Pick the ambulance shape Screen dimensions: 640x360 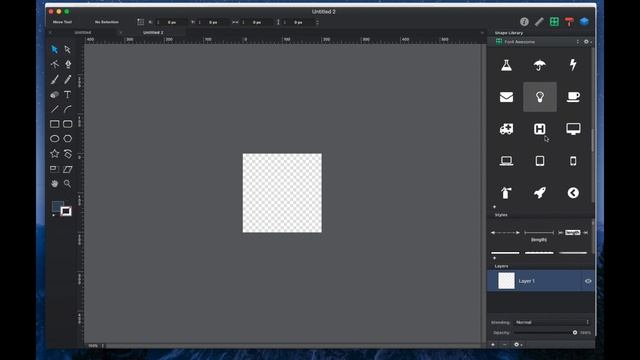point(507,129)
